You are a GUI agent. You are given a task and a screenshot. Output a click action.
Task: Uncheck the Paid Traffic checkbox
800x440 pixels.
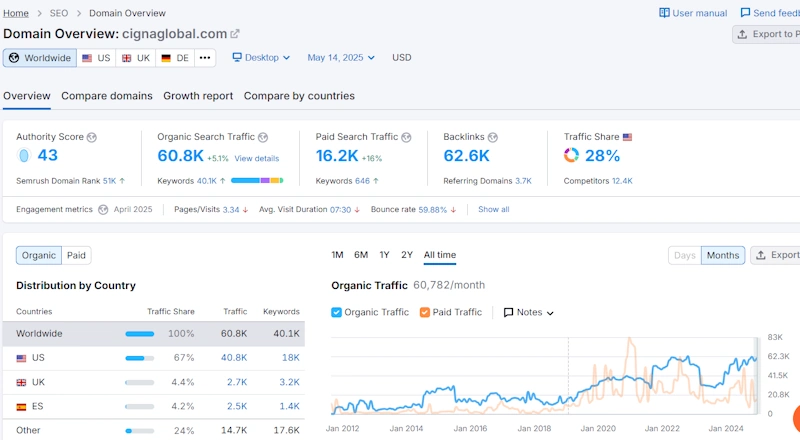point(424,312)
